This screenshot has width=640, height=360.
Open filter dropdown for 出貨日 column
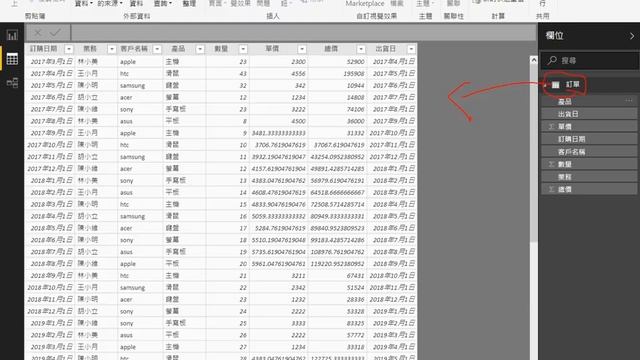click(x=411, y=49)
